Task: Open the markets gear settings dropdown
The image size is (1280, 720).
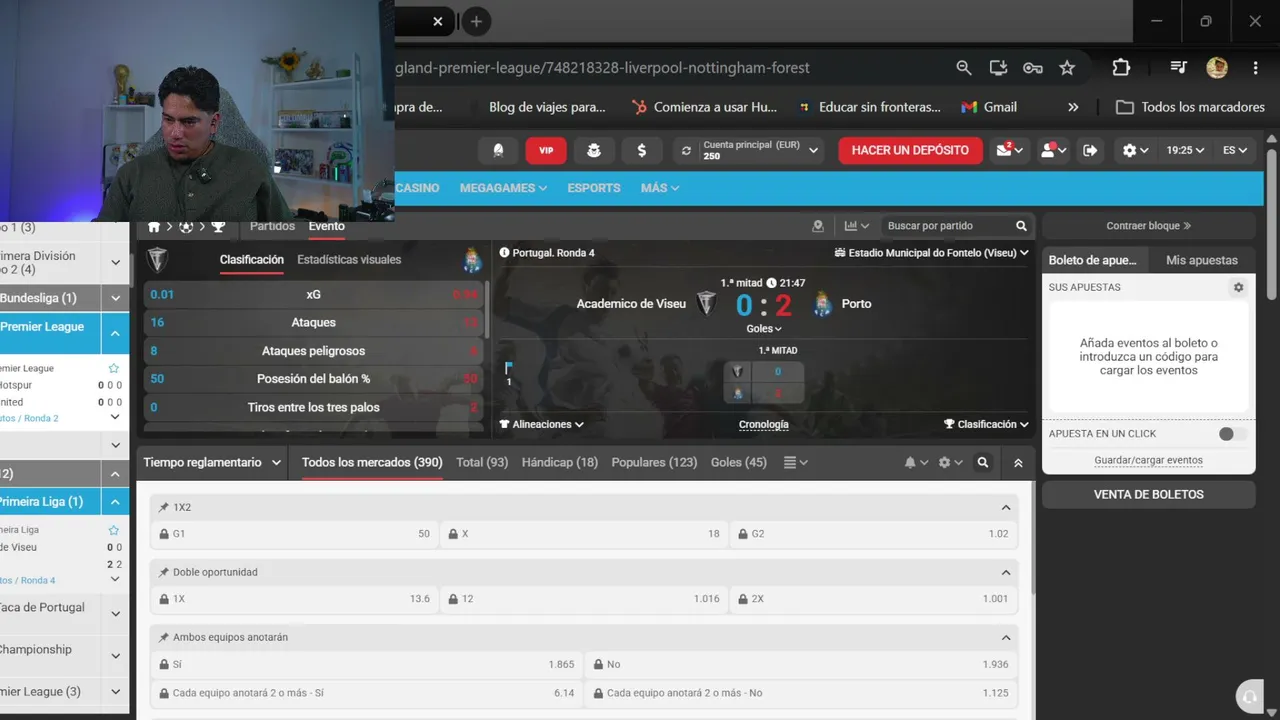Action: click(x=950, y=463)
